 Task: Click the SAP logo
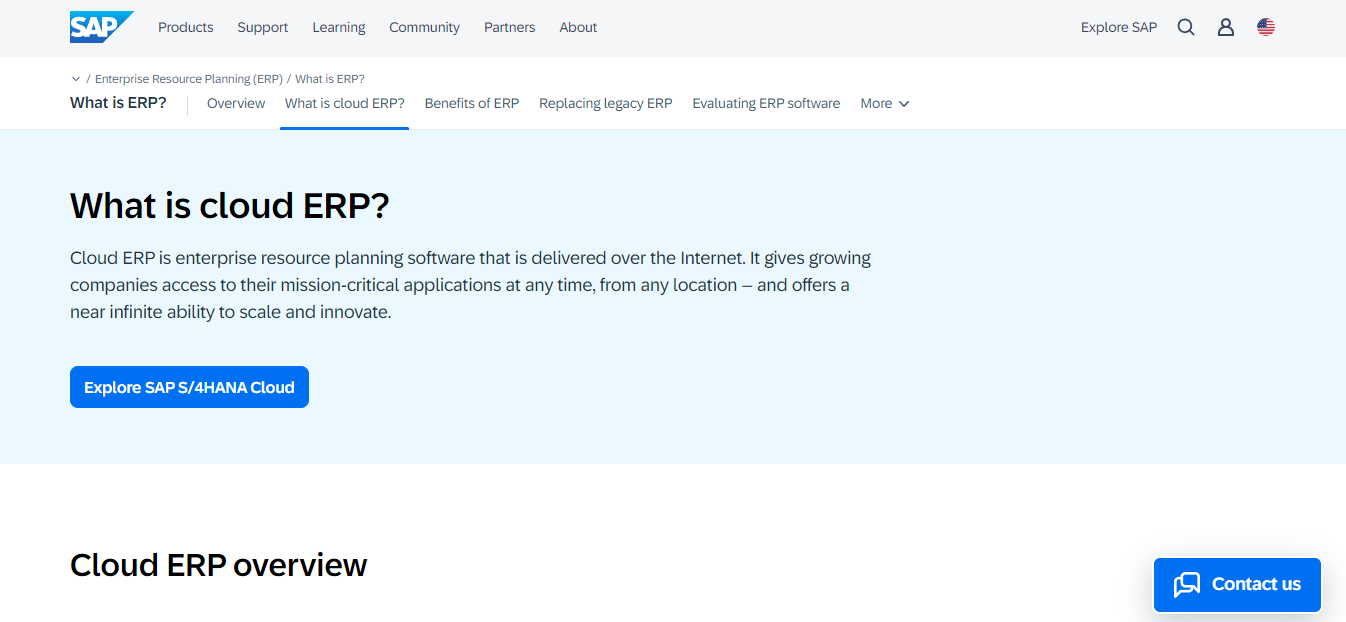pyautogui.click(x=100, y=27)
